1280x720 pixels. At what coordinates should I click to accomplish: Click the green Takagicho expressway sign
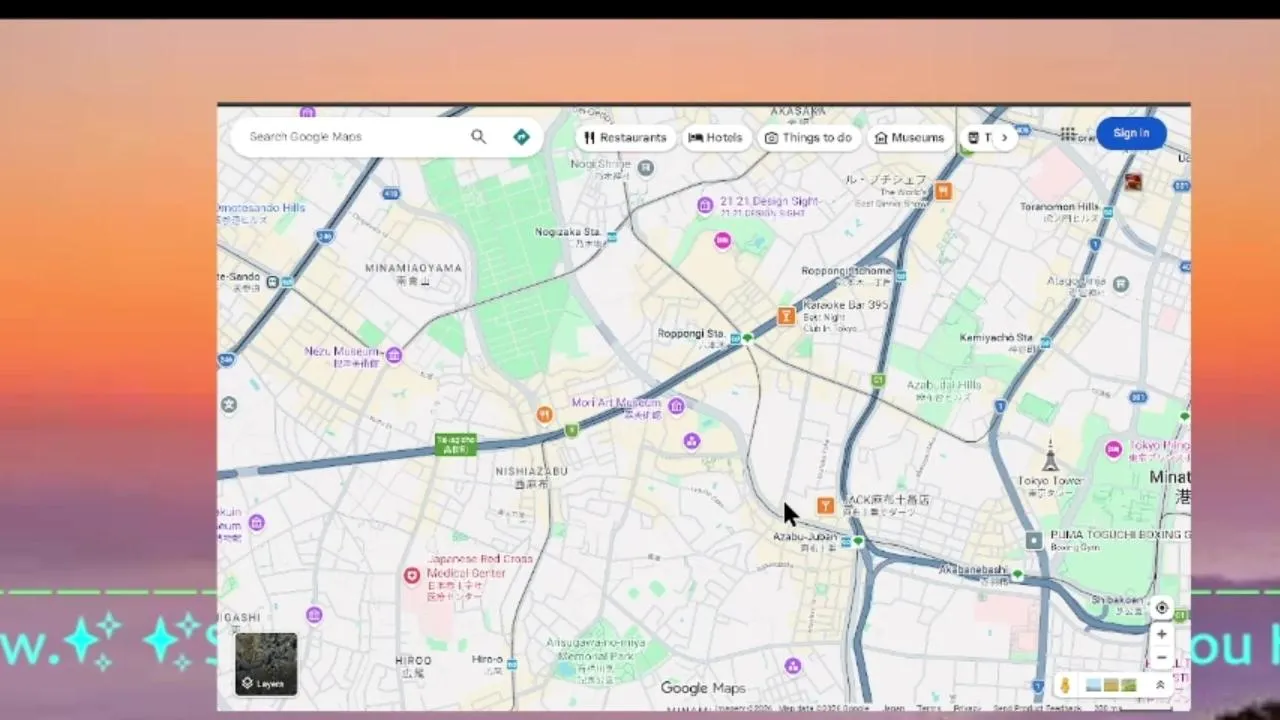pyautogui.click(x=455, y=445)
